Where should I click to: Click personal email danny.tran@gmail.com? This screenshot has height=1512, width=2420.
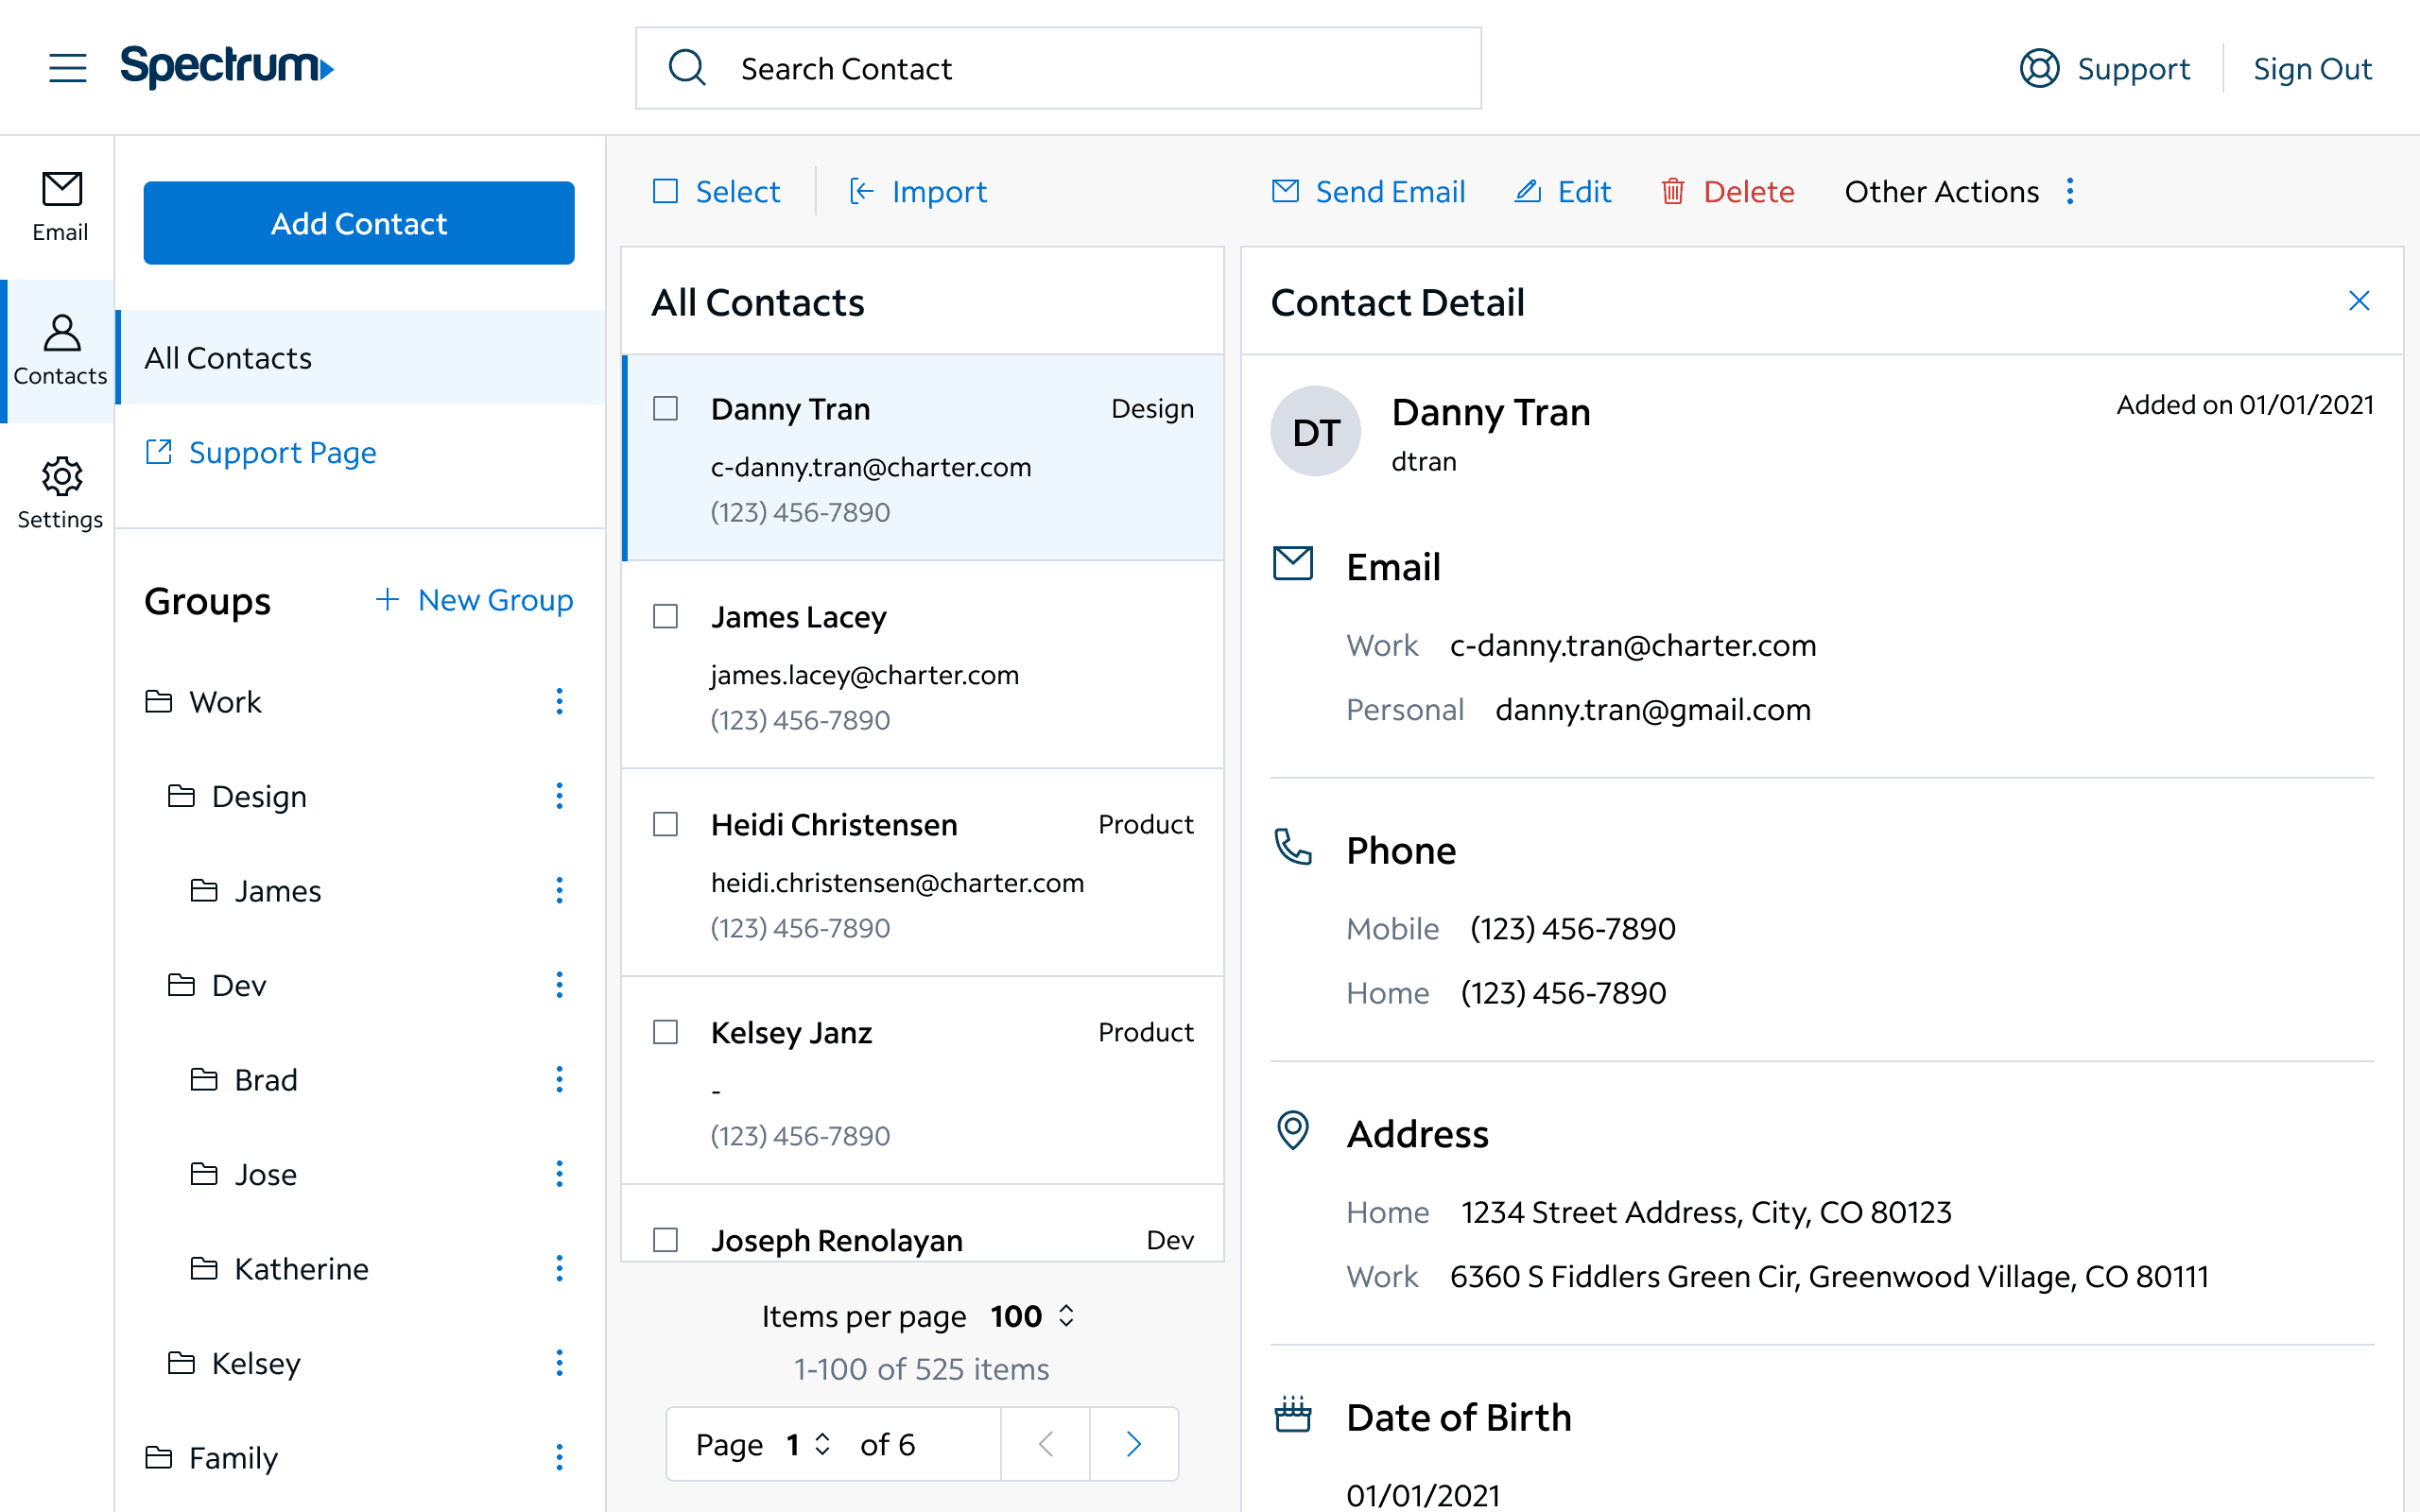[x=1653, y=709]
